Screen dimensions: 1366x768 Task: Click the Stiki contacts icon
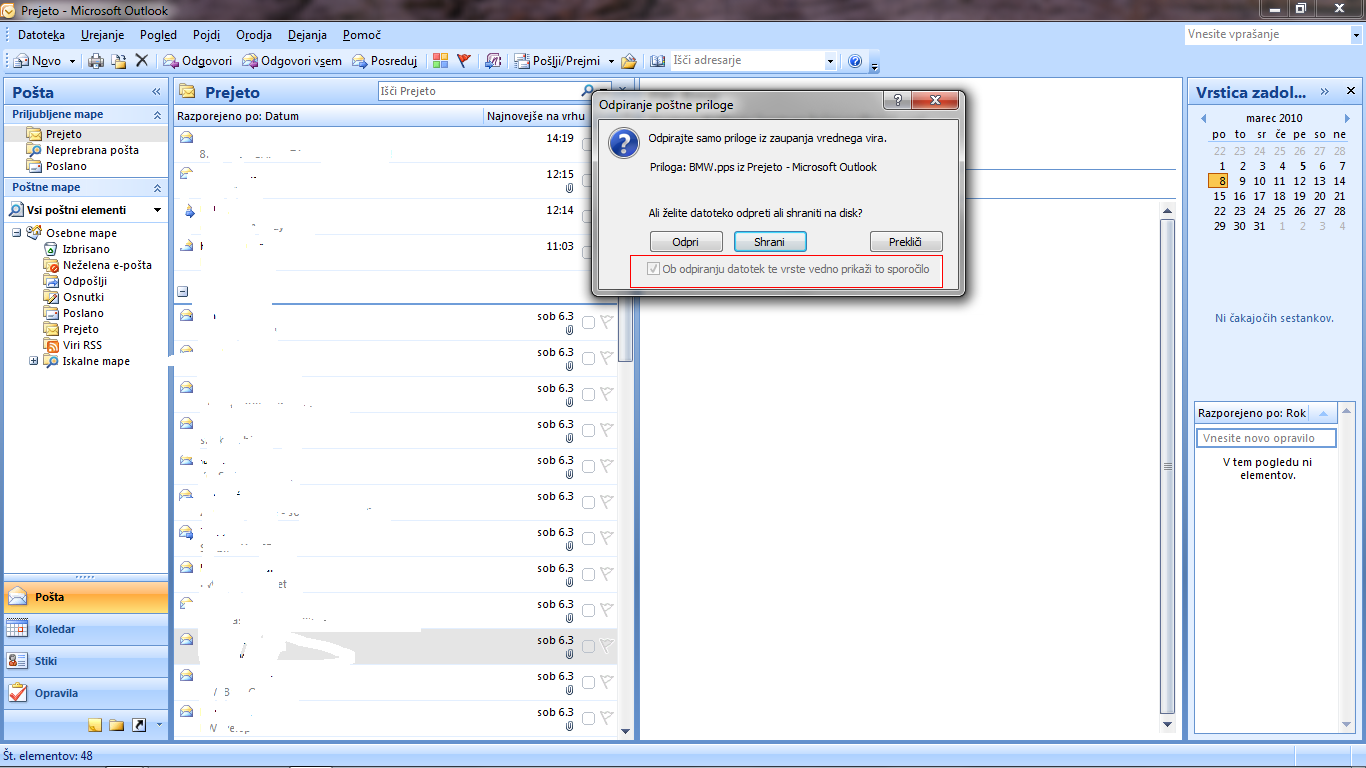click(x=17, y=661)
